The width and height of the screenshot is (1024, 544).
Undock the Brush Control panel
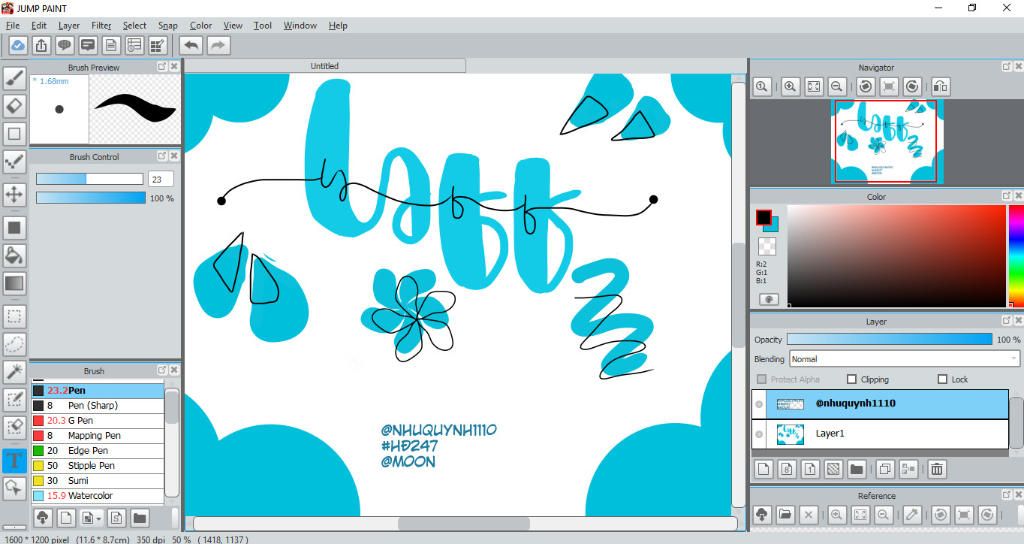point(162,156)
